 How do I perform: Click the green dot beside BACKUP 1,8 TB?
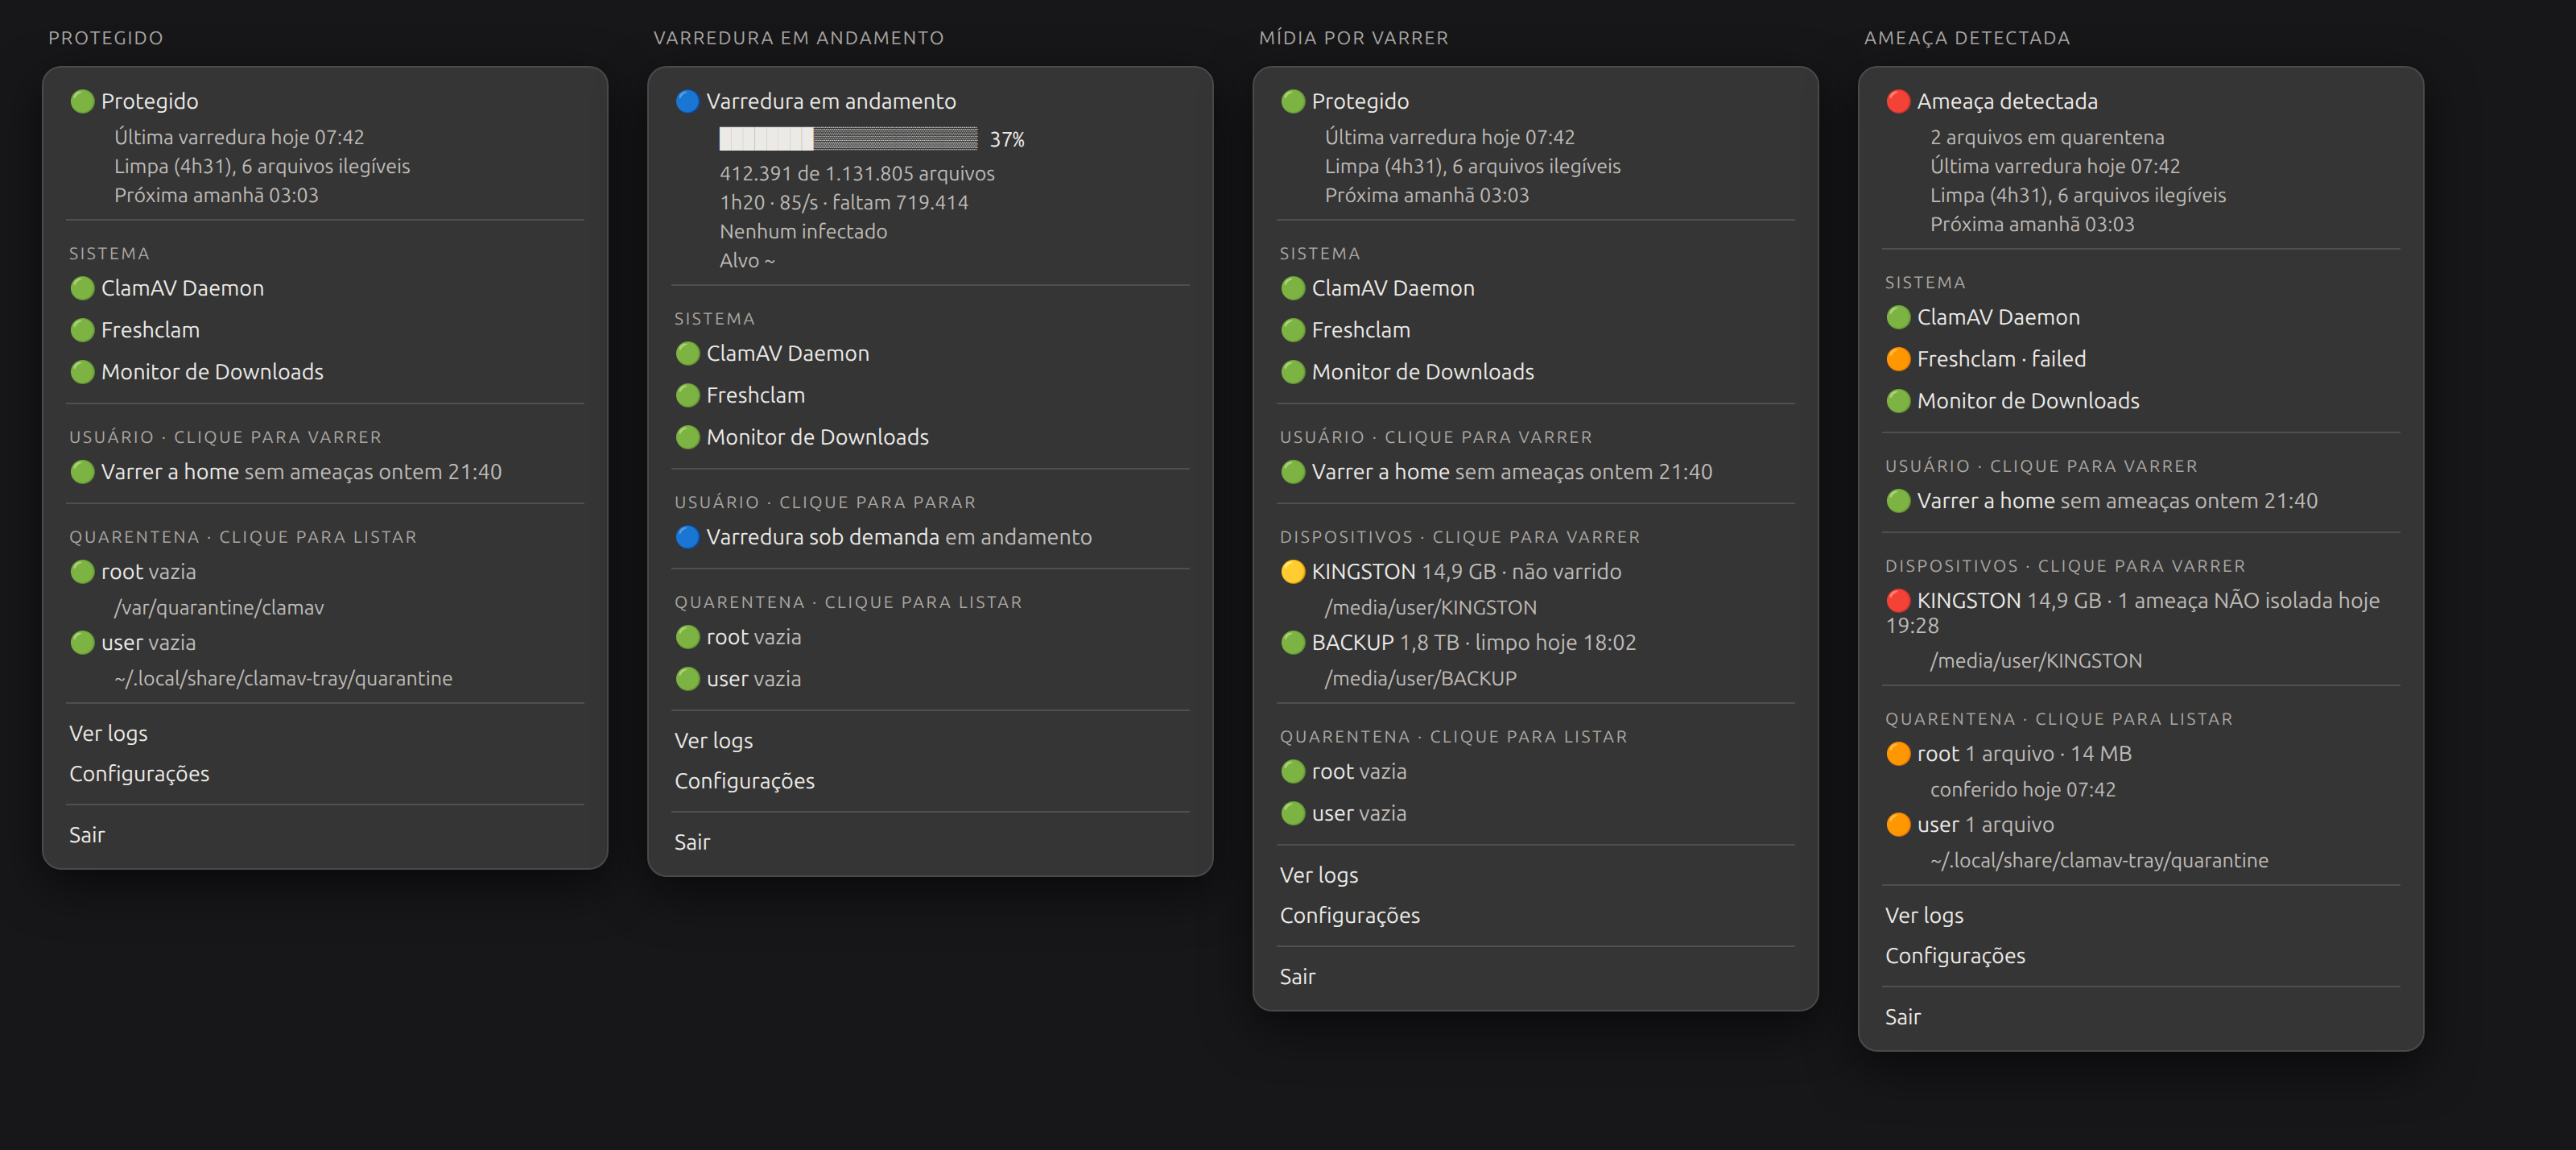1292,643
